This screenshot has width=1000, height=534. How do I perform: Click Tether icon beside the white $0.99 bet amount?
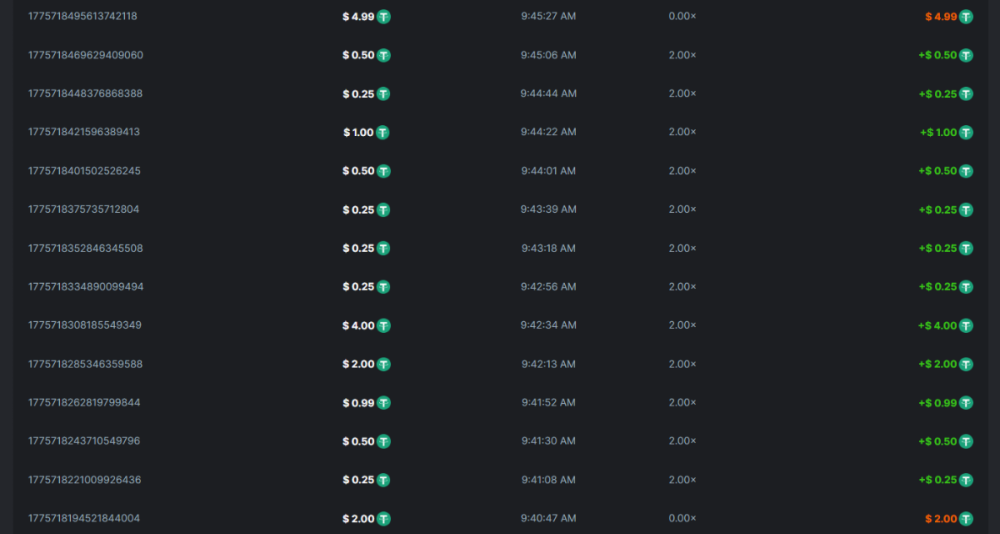(383, 403)
